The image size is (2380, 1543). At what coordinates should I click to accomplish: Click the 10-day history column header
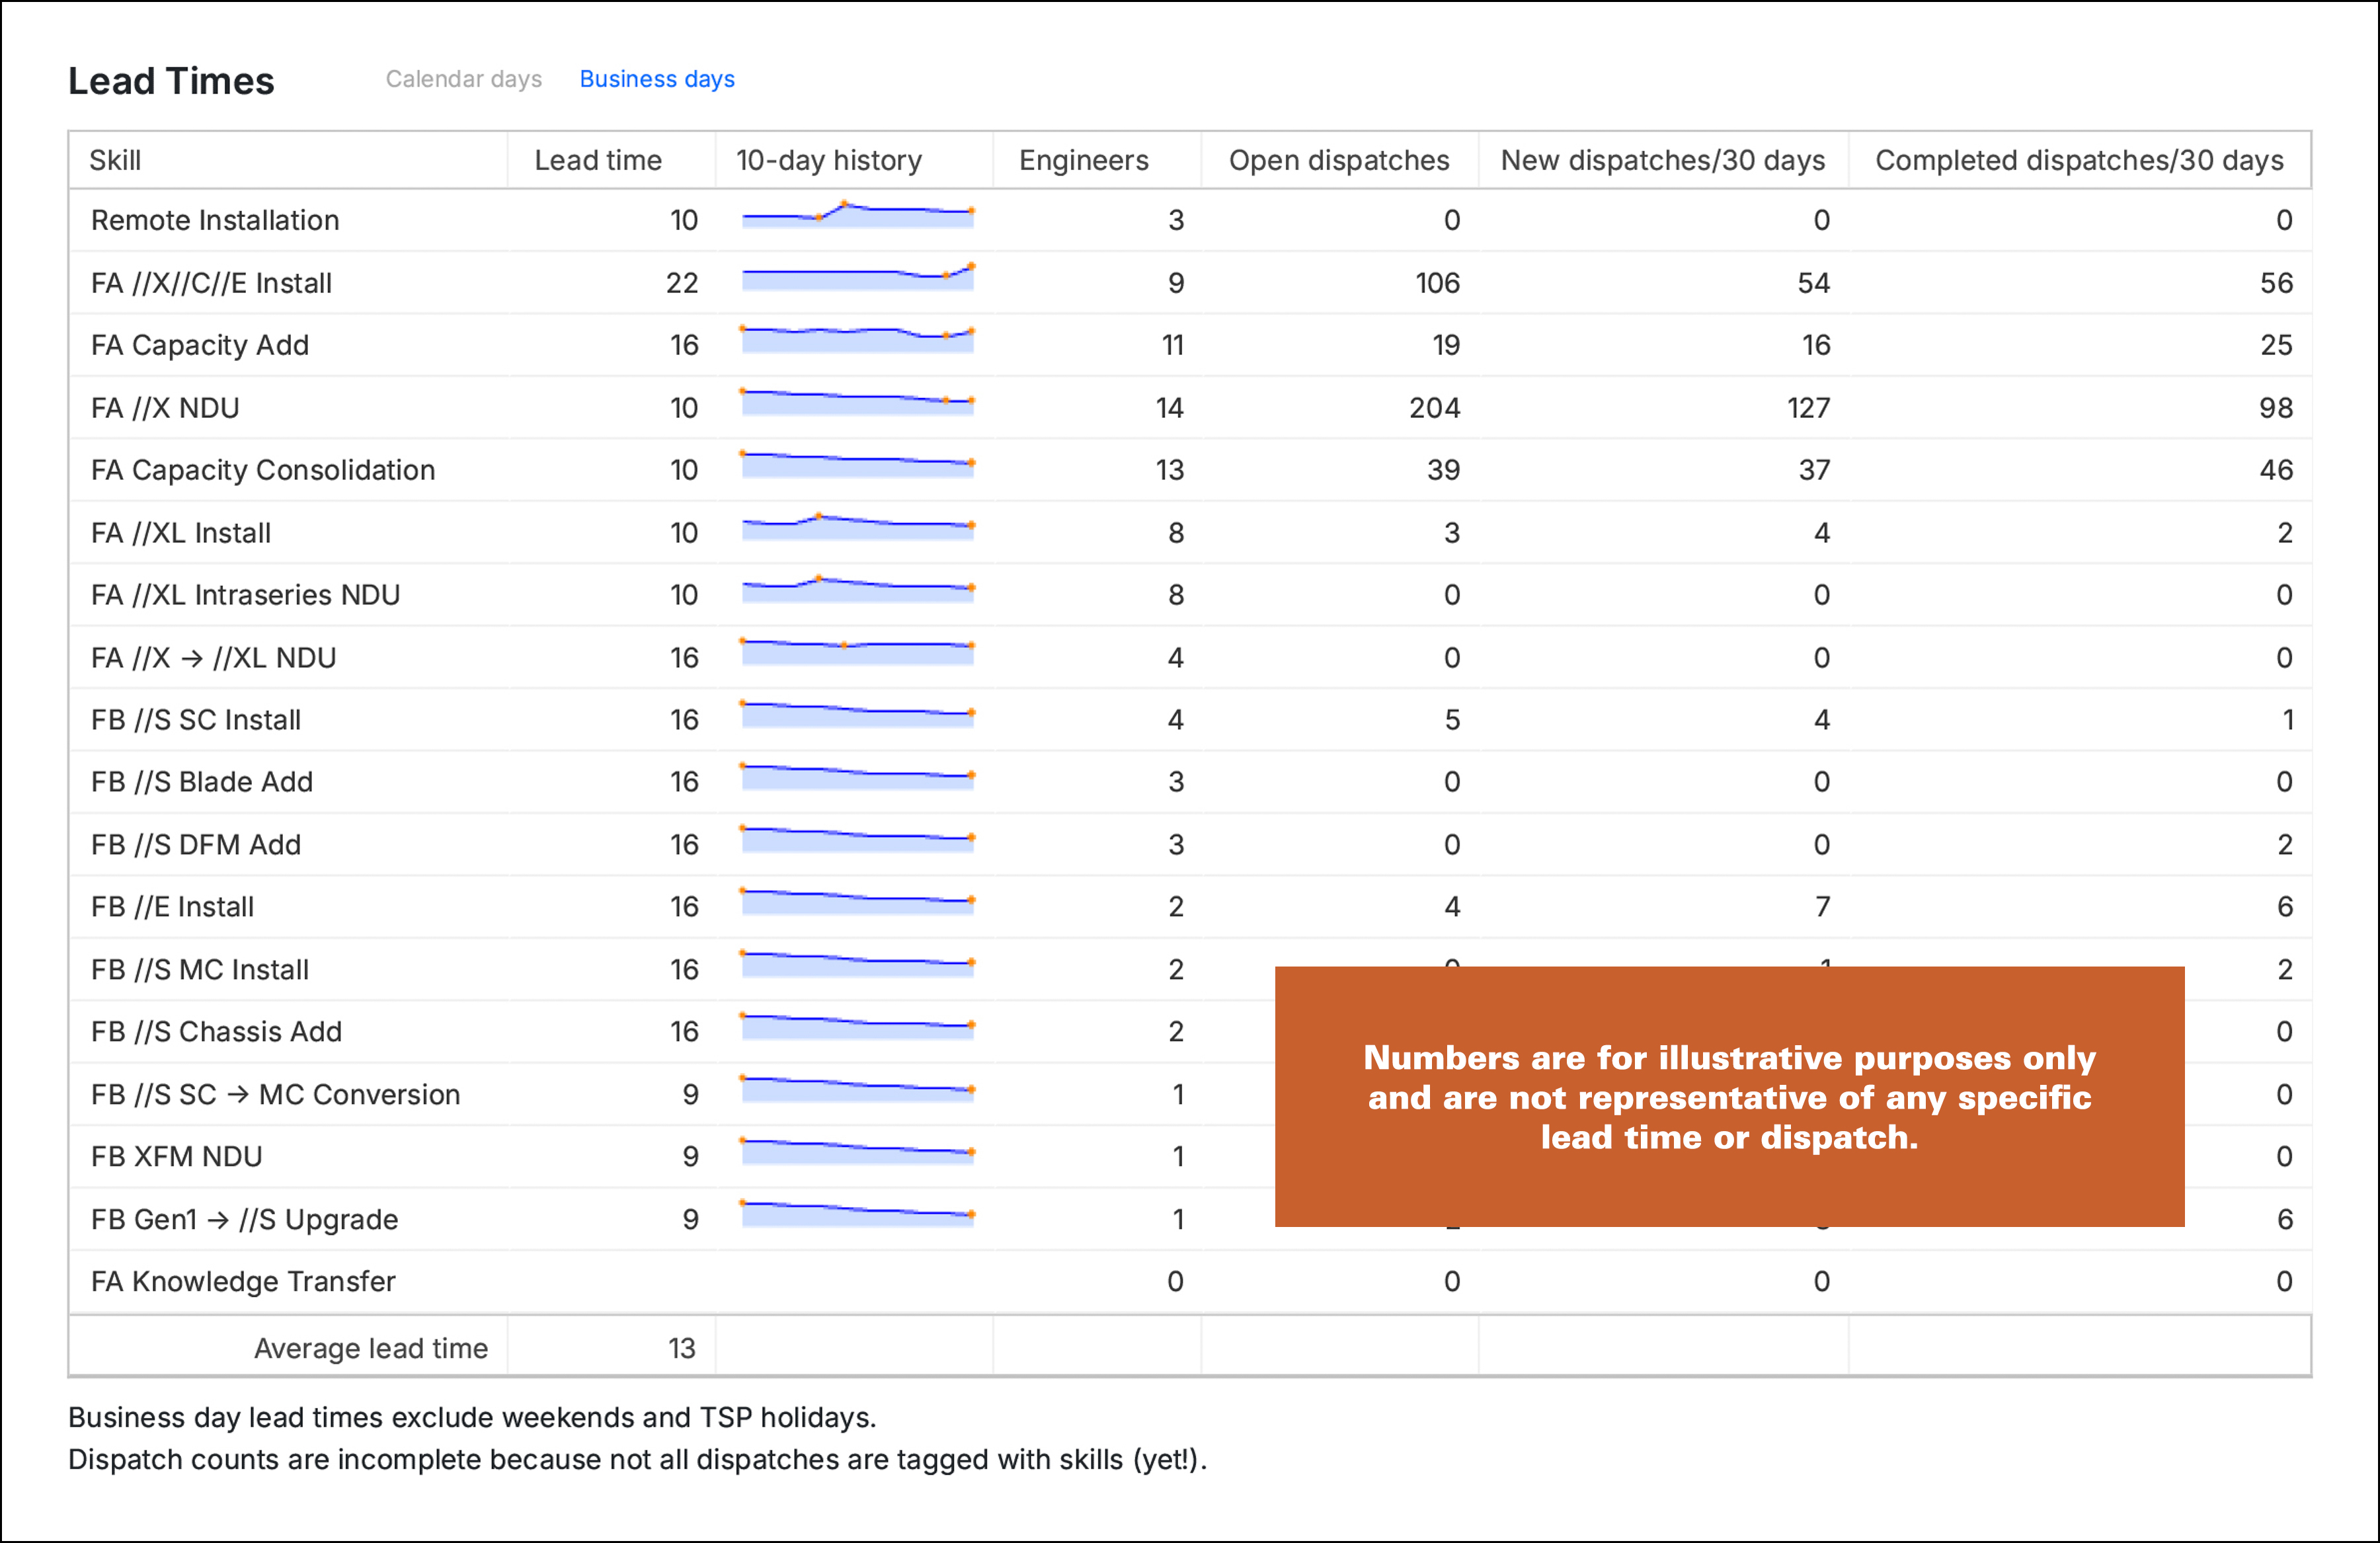point(828,160)
